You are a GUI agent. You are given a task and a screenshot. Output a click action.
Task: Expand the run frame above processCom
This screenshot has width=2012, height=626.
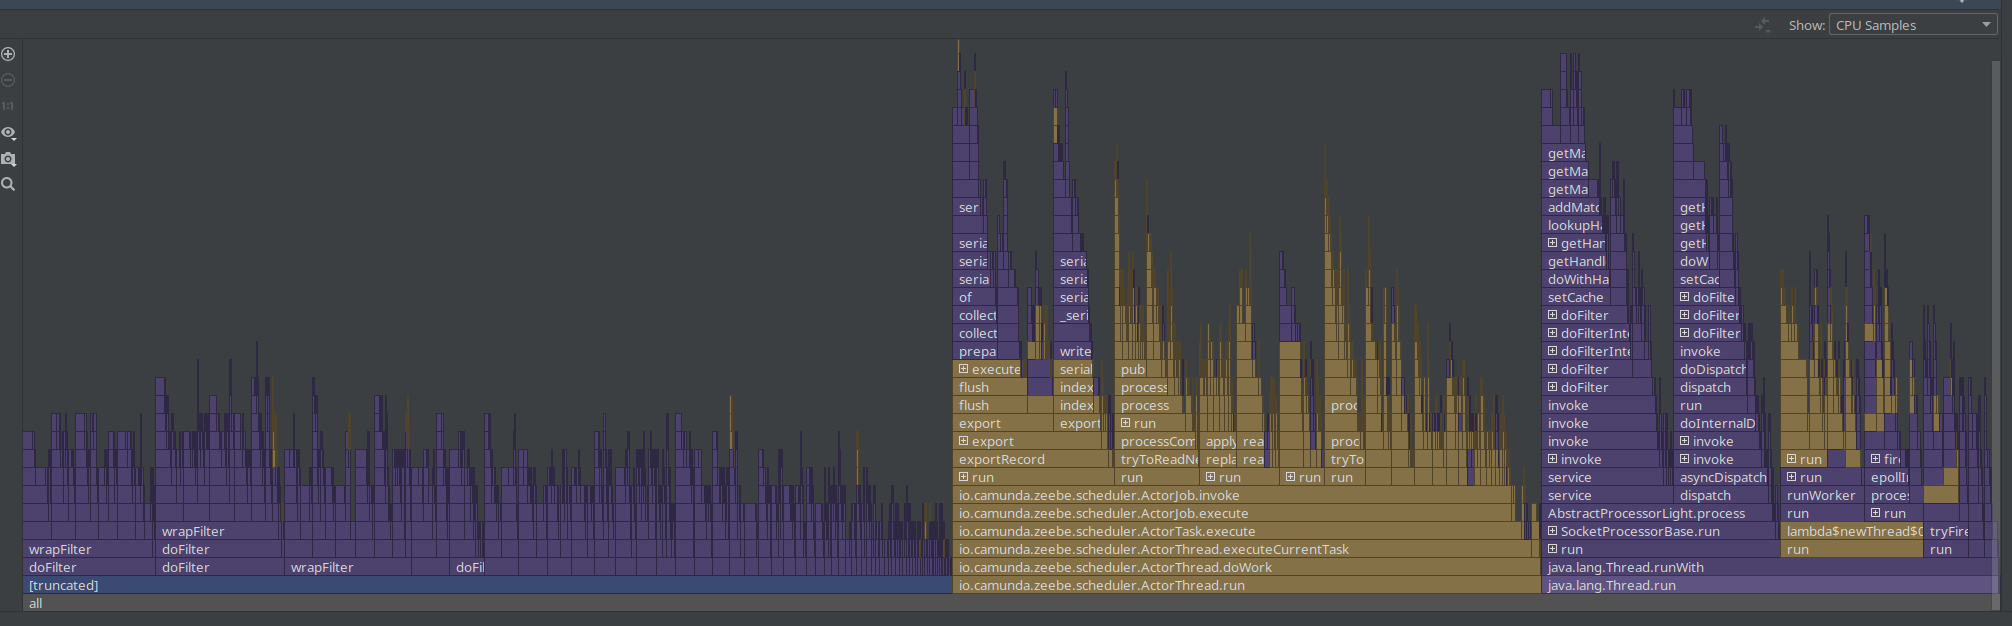click(x=1126, y=423)
